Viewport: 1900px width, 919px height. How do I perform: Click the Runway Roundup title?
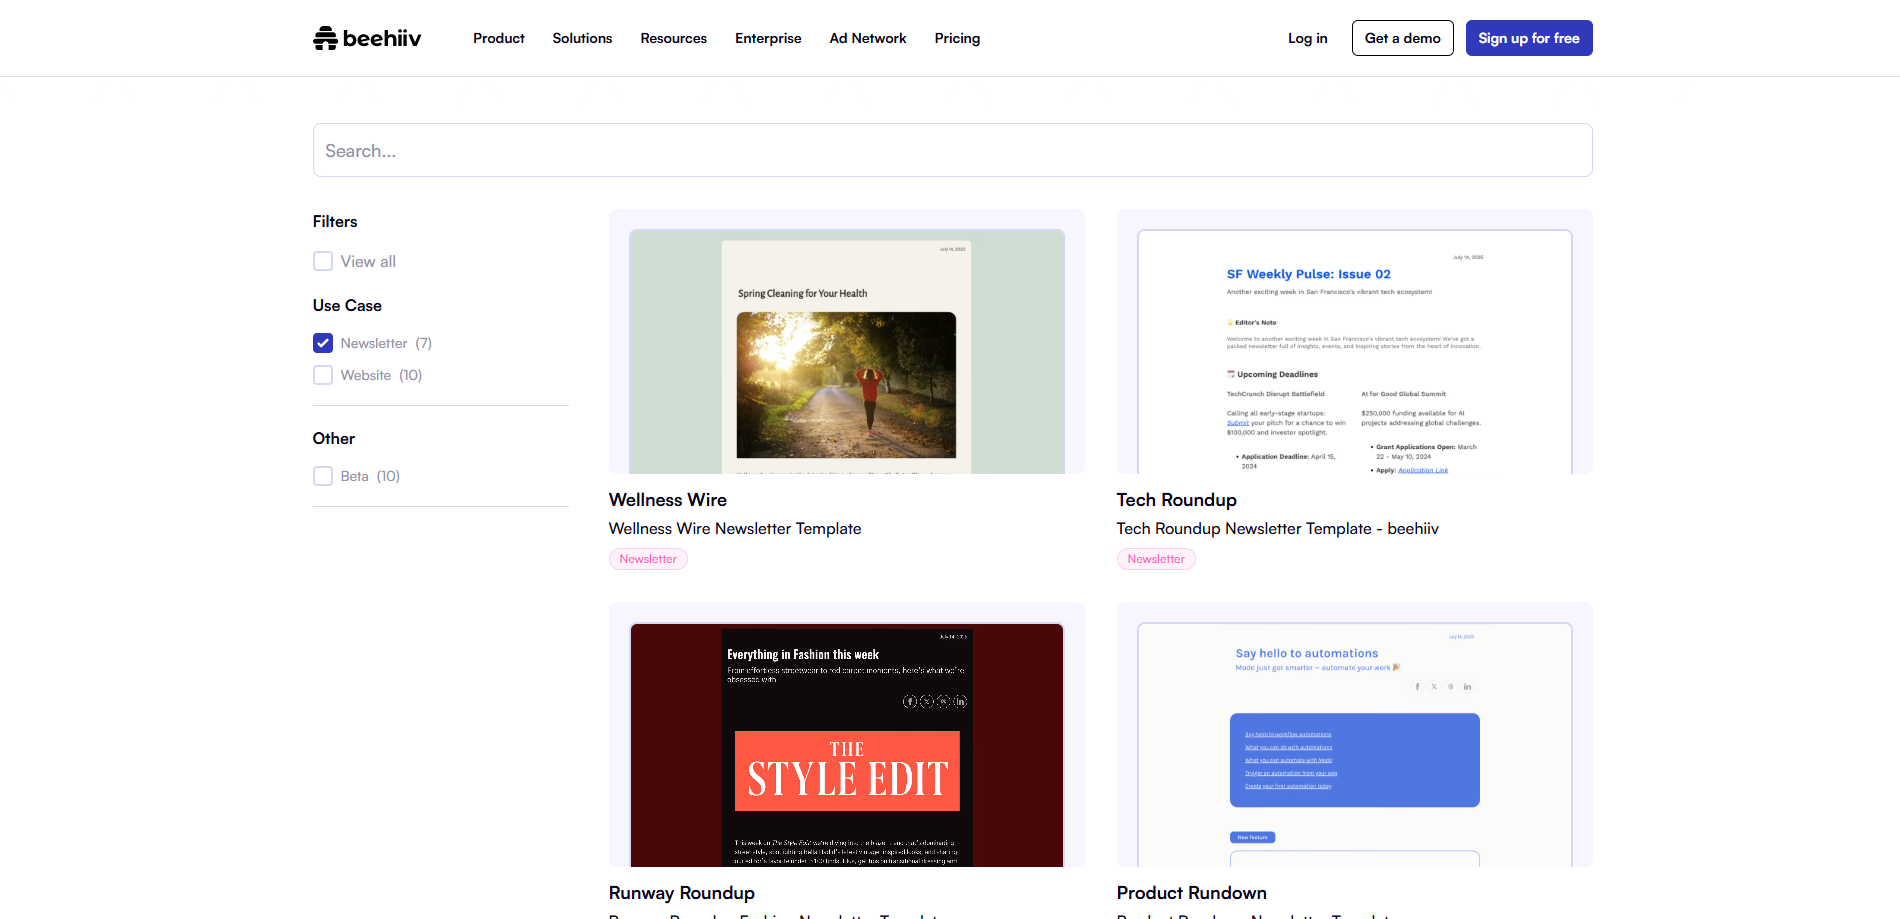click(682, 893)
